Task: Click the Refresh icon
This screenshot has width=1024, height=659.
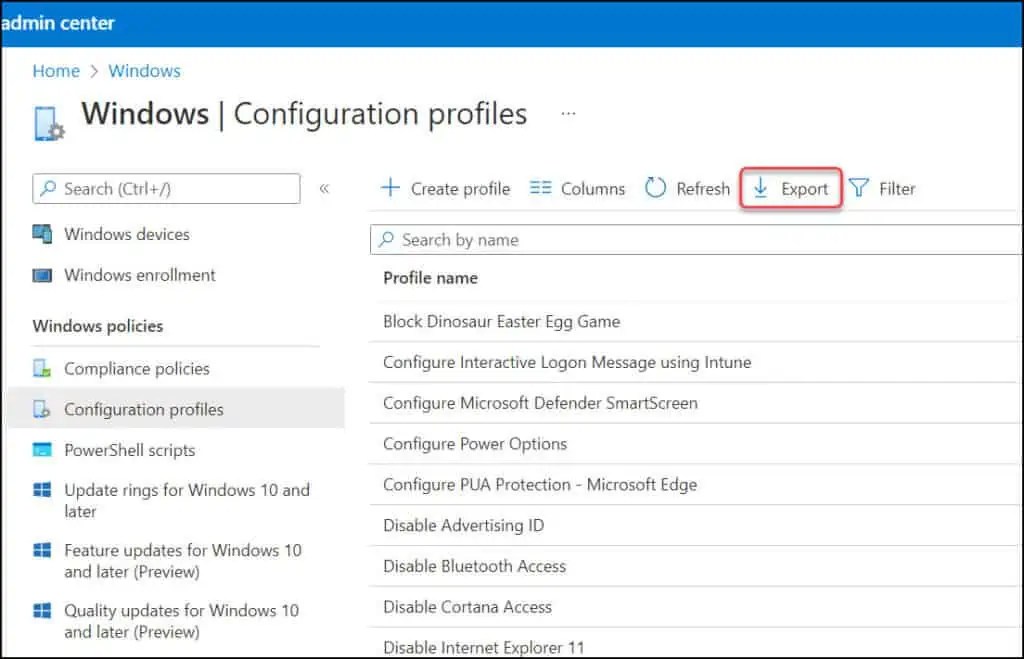Action: (x=655, y=188)
